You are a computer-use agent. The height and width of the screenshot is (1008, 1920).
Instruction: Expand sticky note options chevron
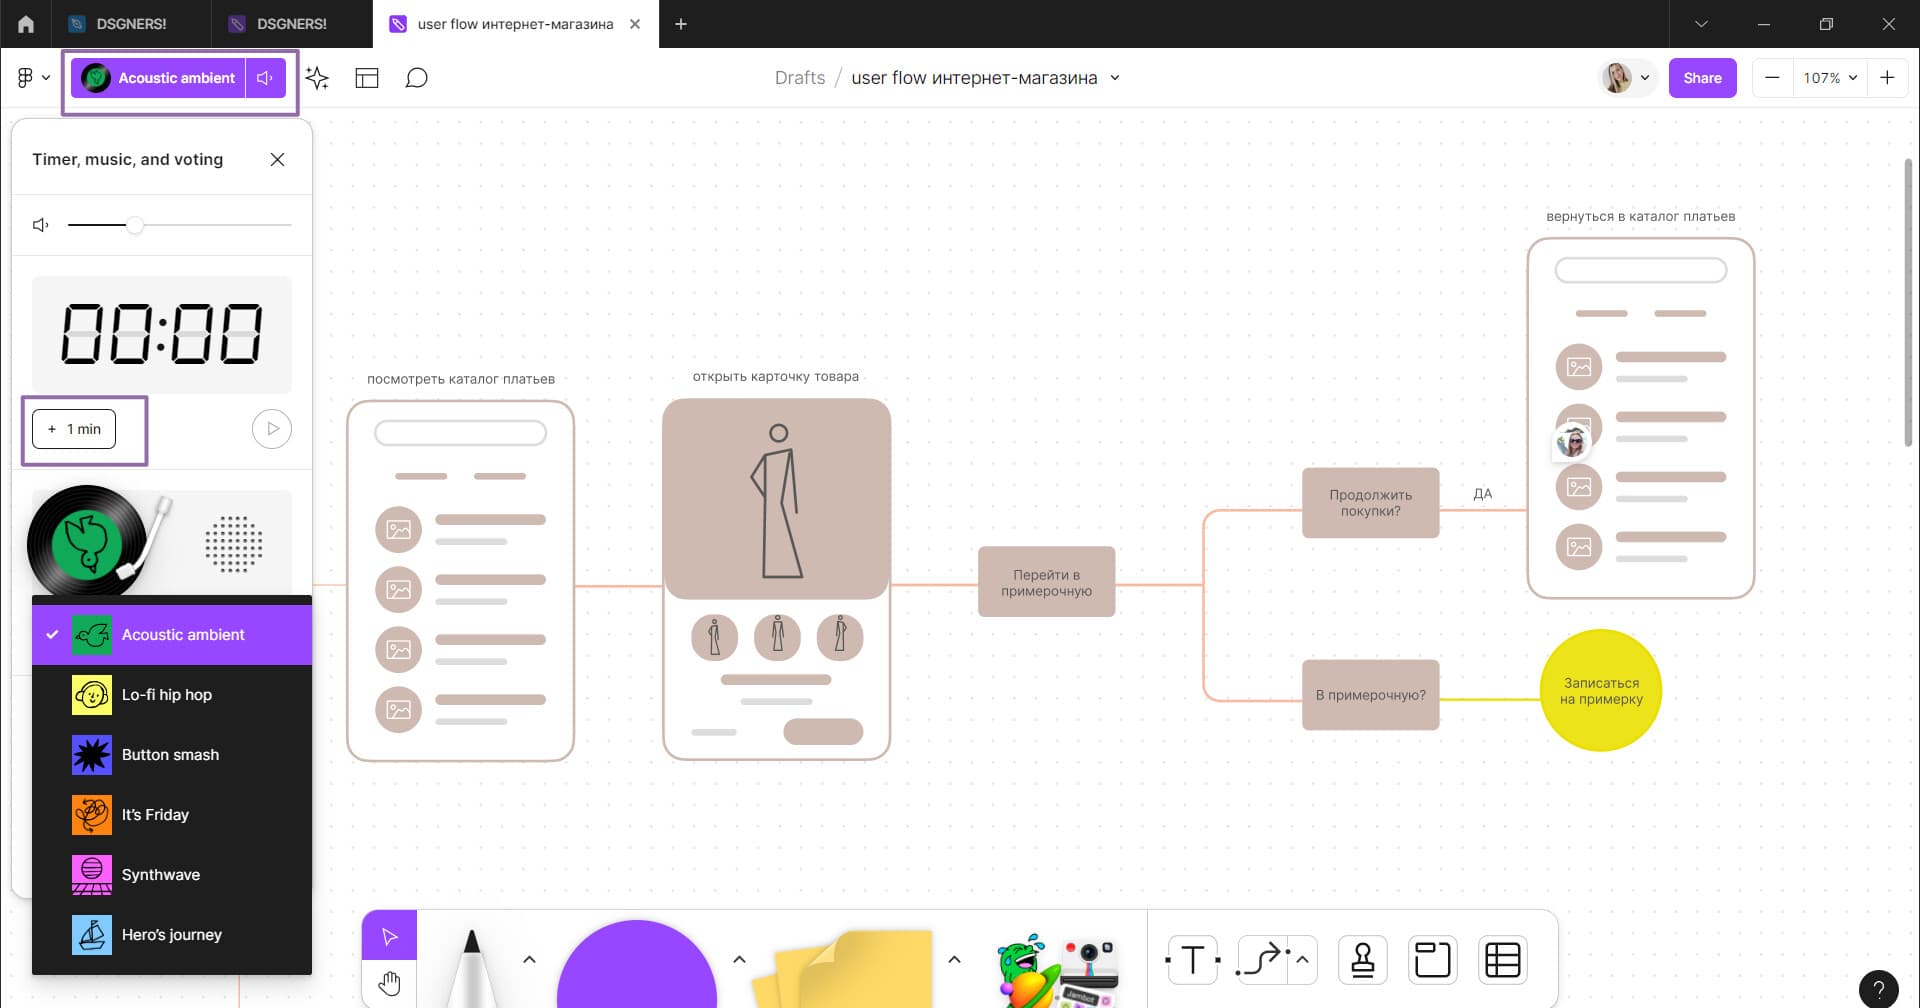(954, 960)
